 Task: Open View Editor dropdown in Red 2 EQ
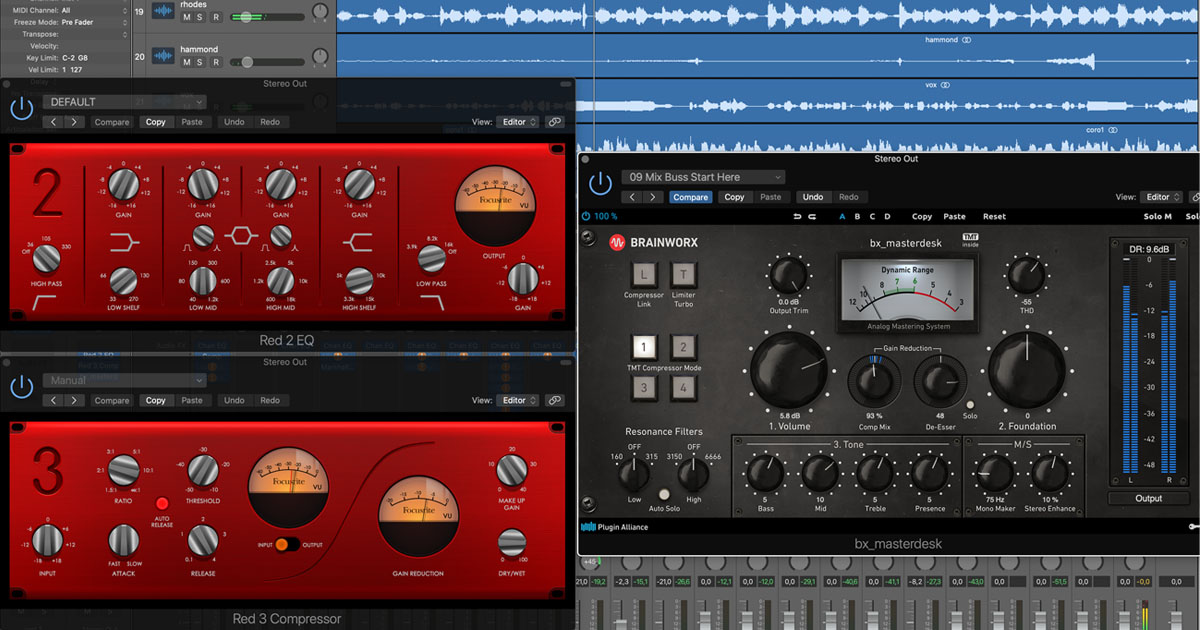pyautogui.click(x=518, y=122)
